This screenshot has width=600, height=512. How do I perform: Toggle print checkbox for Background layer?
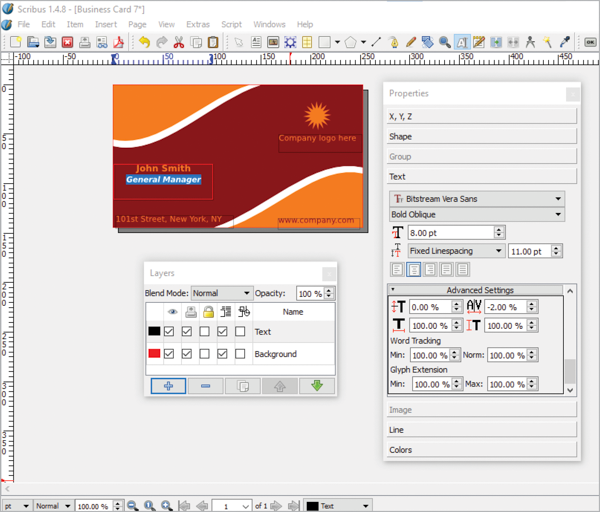[x=187, y=354]
